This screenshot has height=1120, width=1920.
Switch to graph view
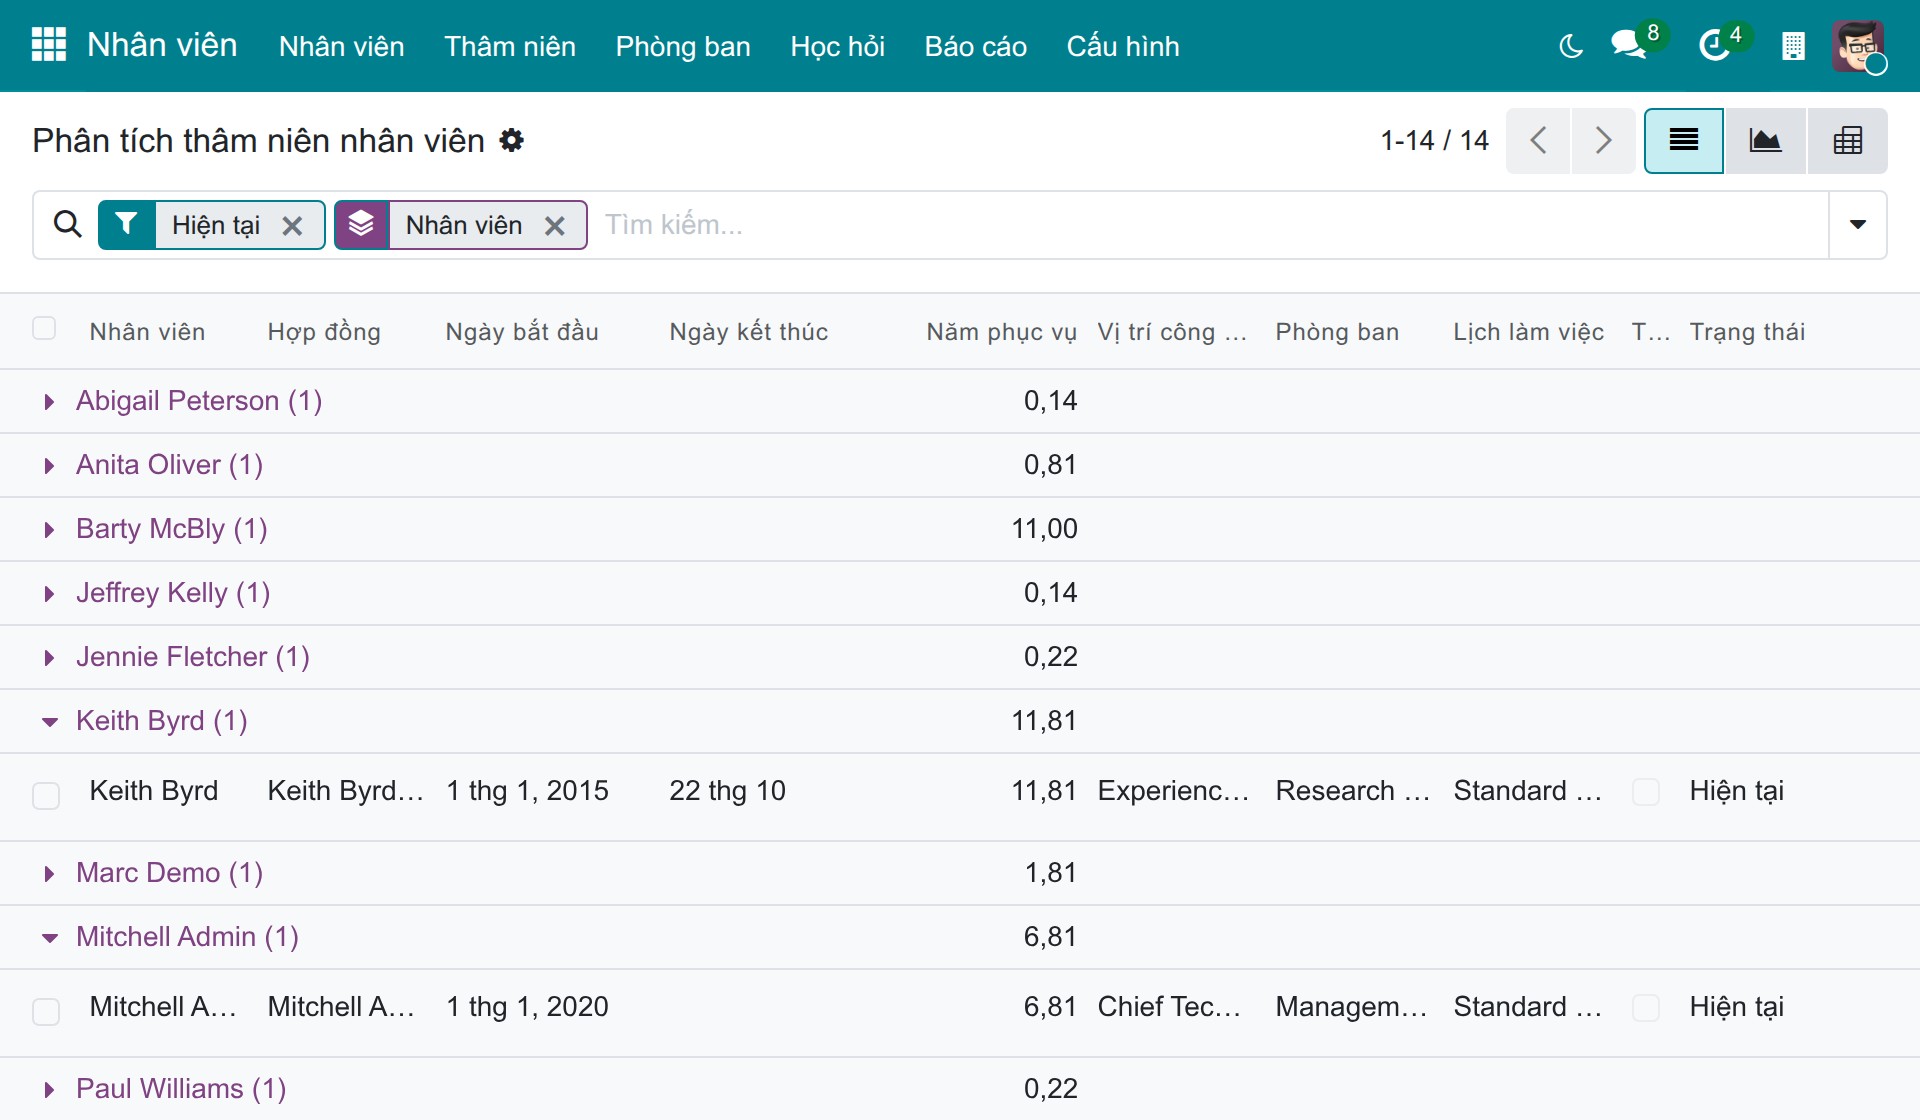[1765, 141]
